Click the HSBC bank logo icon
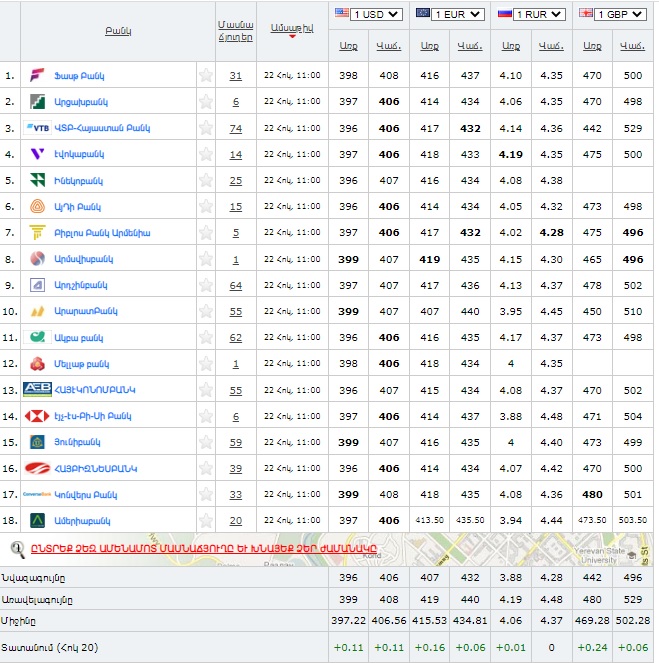The image size is (659, 663). pos(37,415)
